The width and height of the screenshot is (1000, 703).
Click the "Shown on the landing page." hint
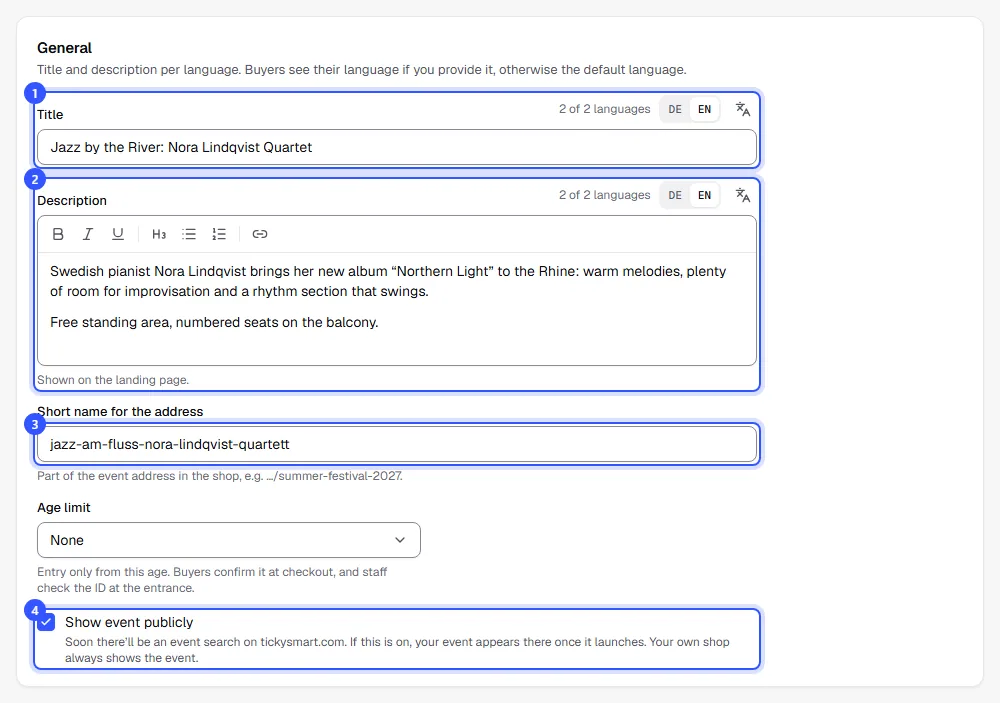coord(113,380)
